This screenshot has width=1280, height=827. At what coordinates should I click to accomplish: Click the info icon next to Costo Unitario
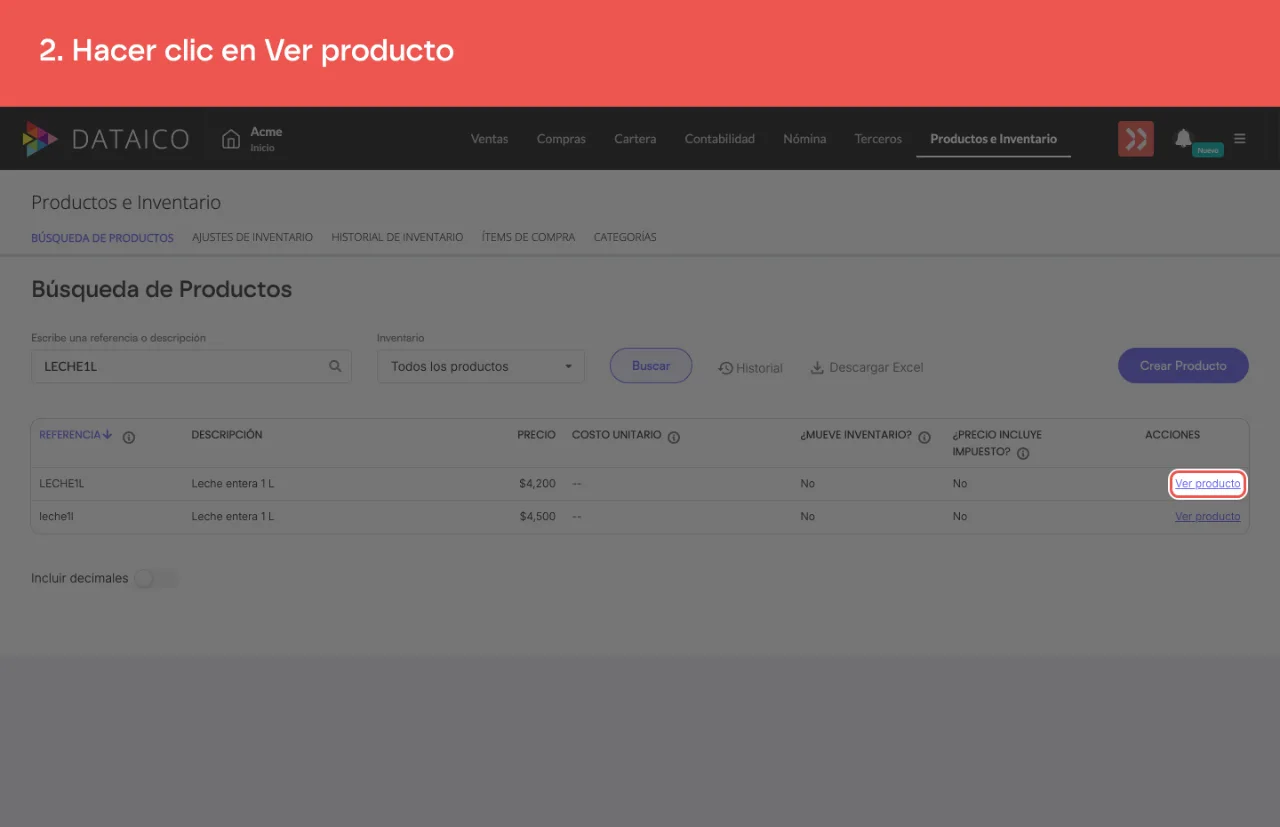[674, 437]
